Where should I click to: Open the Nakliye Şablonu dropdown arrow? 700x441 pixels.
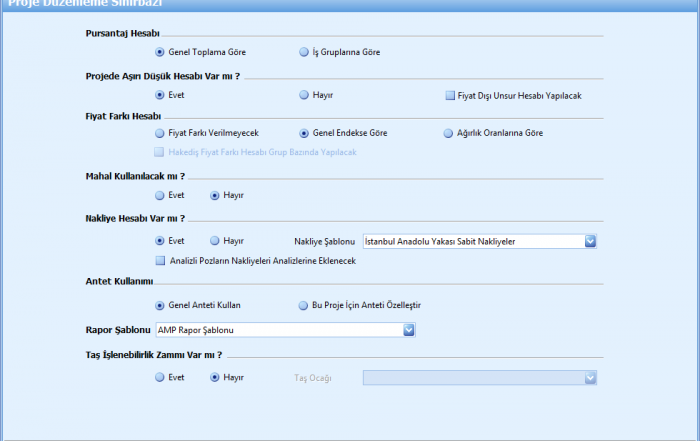click(x=590, y=241)
